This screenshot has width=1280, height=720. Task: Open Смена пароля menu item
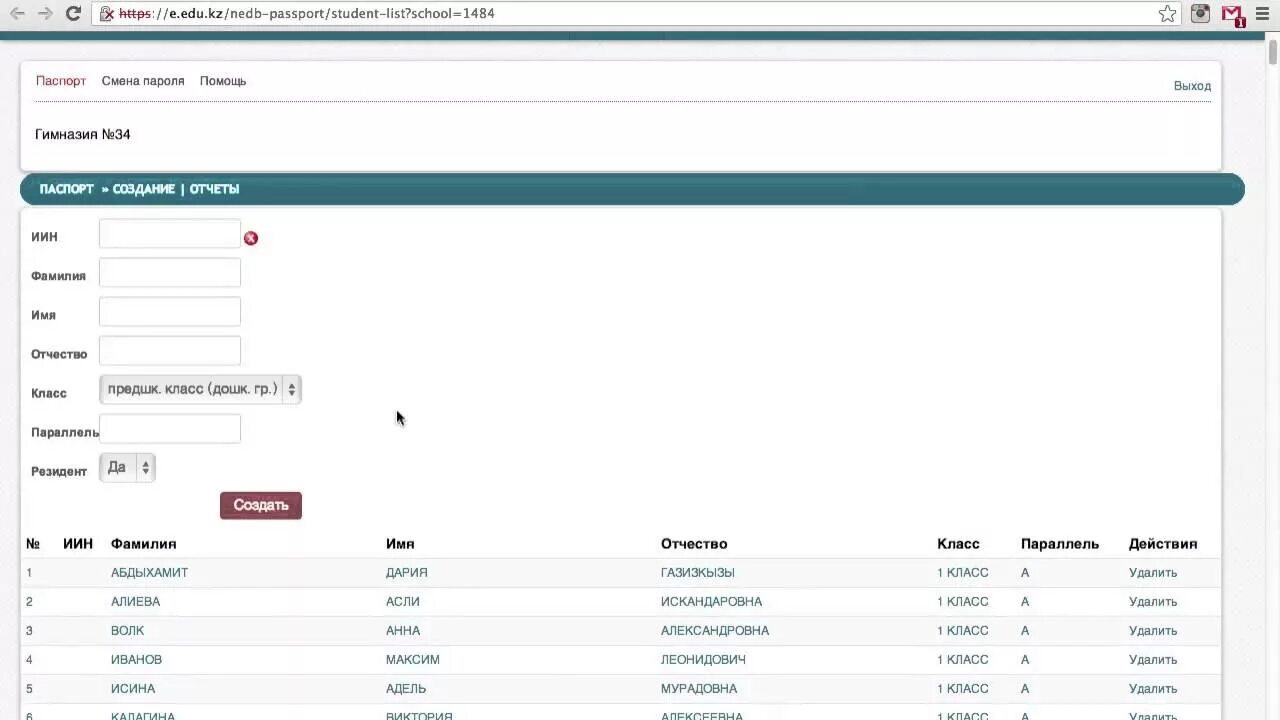[x=143, y=81]
